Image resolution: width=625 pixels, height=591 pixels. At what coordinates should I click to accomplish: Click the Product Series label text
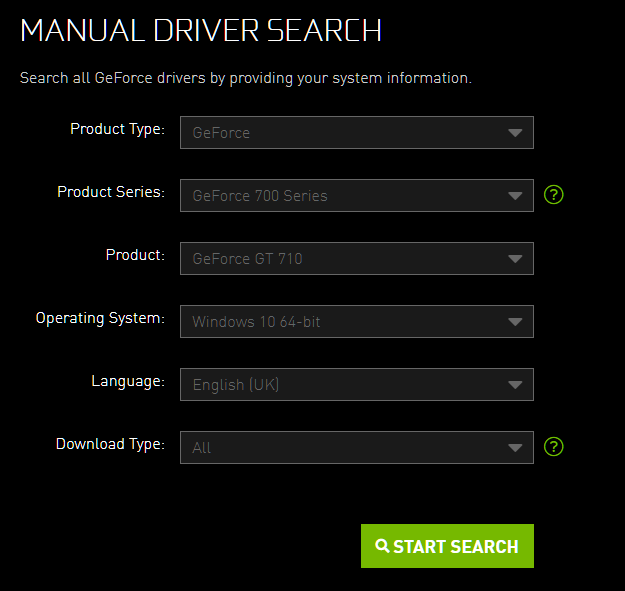111,192
